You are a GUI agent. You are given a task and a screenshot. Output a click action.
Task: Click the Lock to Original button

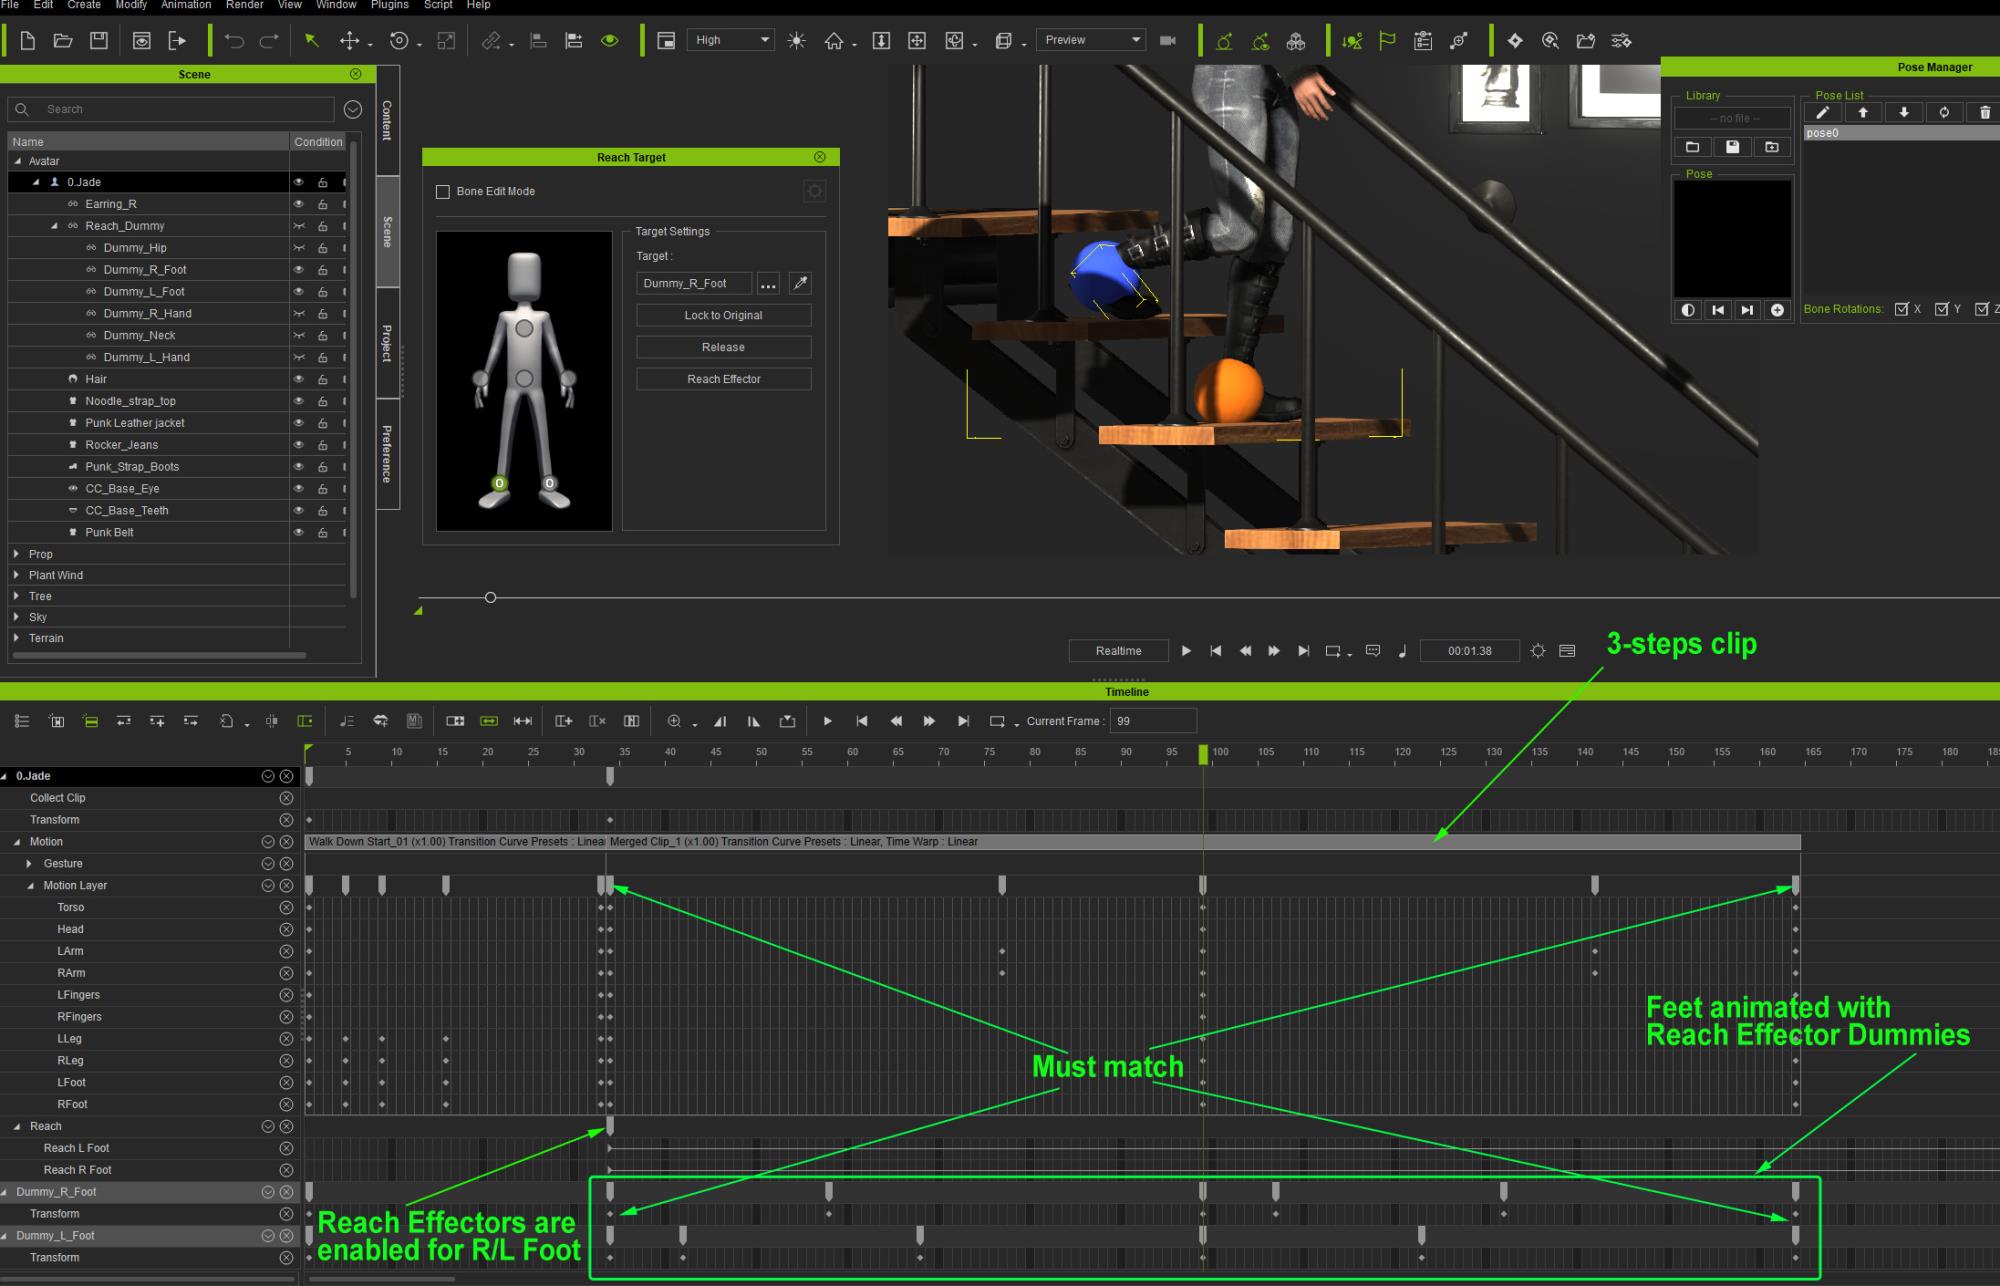click(x=723, y=316)
